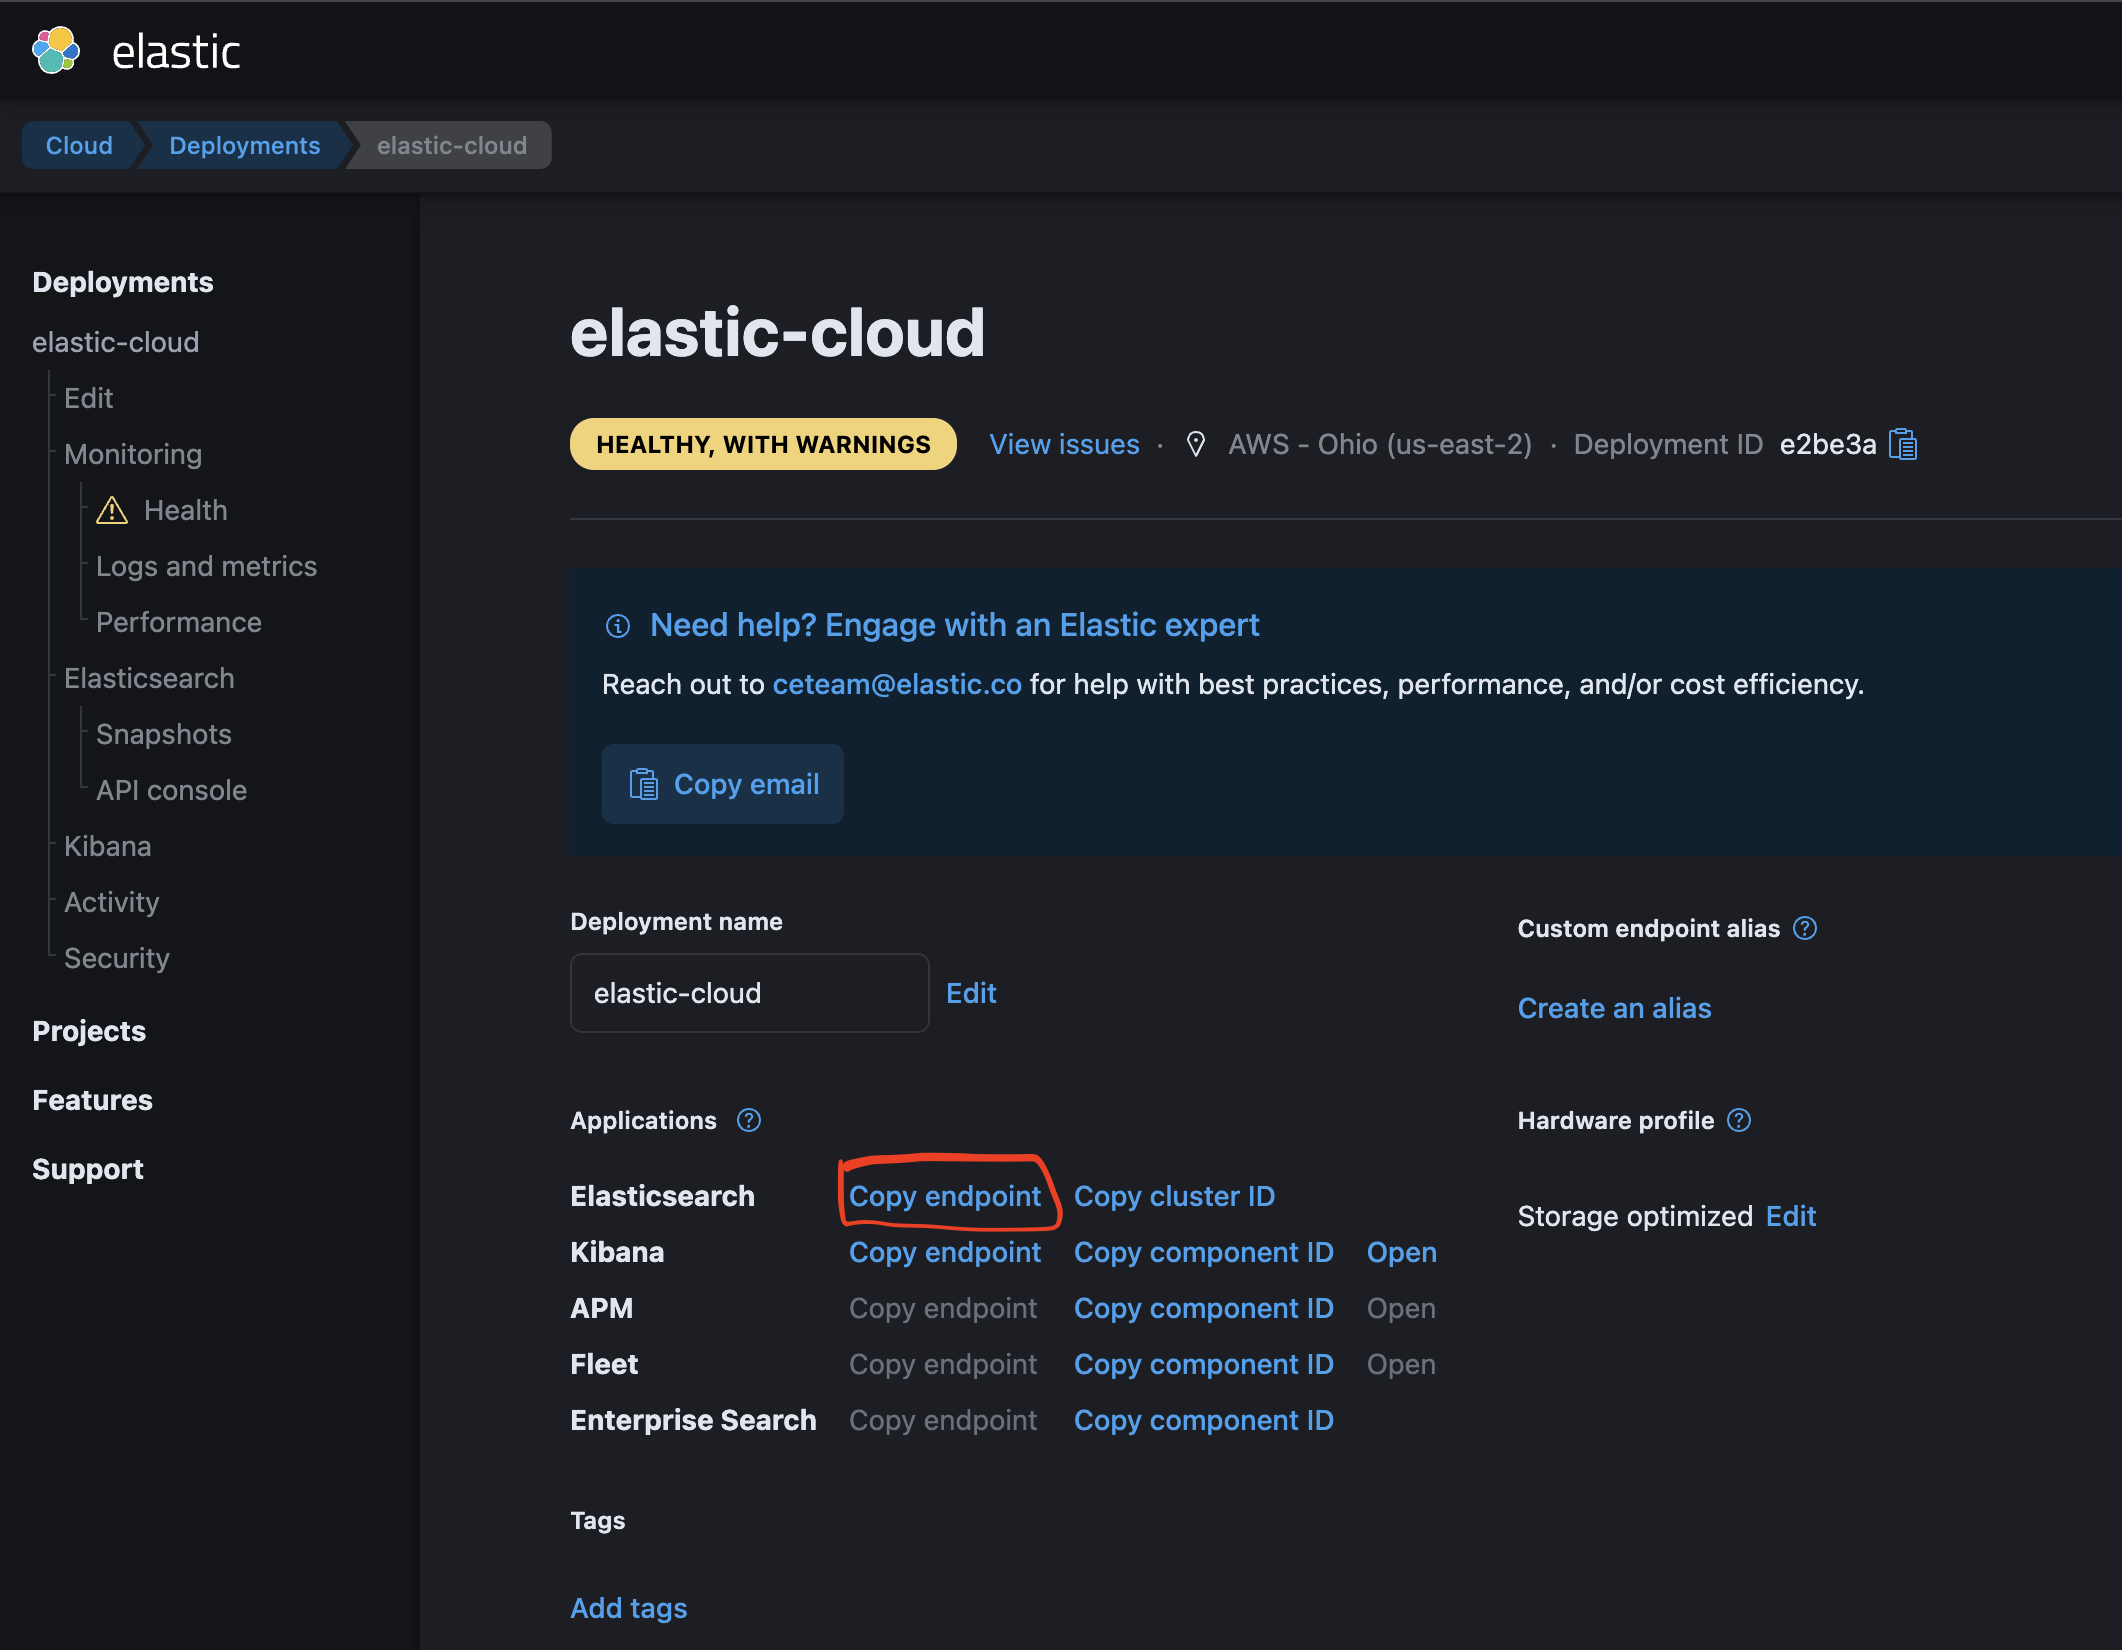Open Monitoring in the sidebar

(x=133, y=454)
